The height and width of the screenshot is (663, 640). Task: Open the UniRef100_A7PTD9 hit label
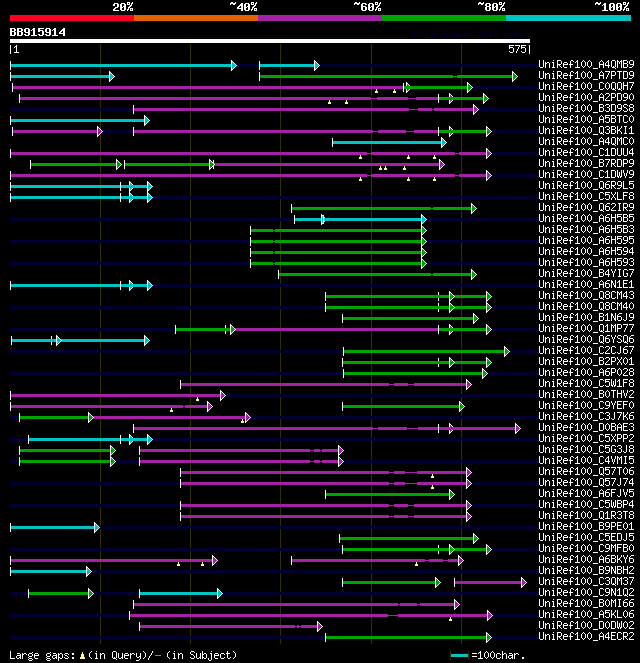tap(586, 75)
